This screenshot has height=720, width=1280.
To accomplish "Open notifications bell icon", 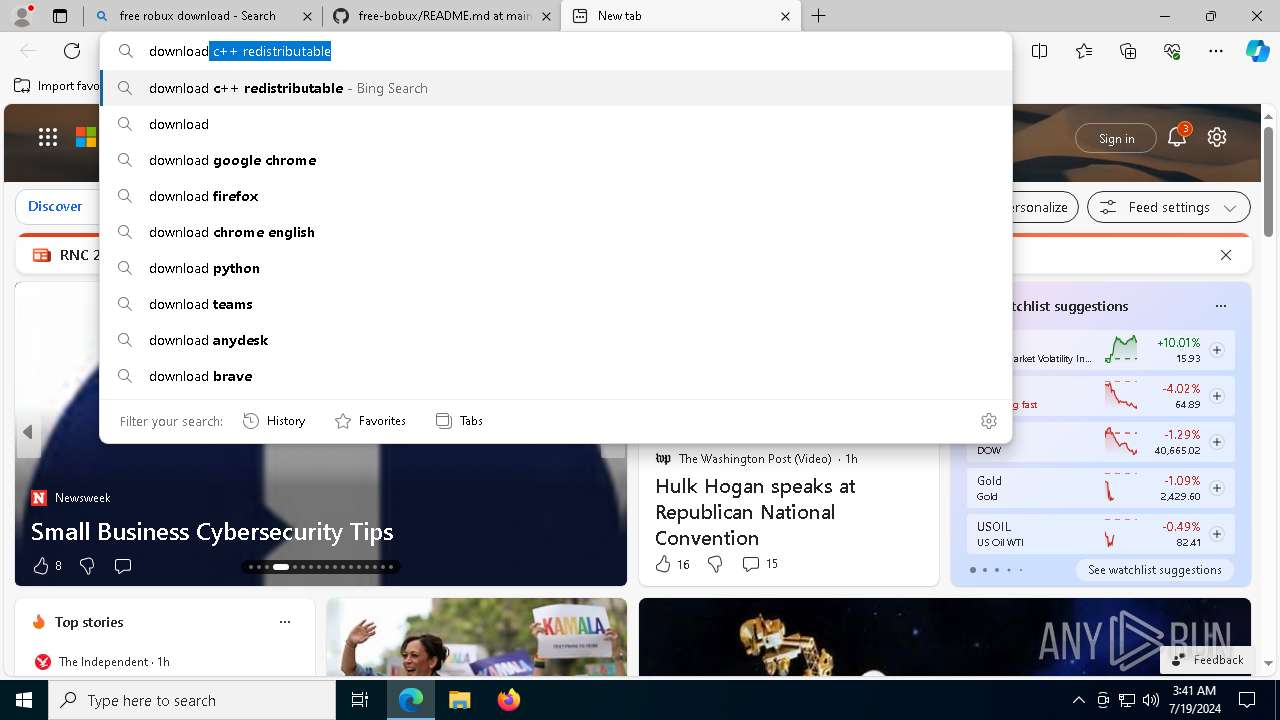I will pos(1177,138).
